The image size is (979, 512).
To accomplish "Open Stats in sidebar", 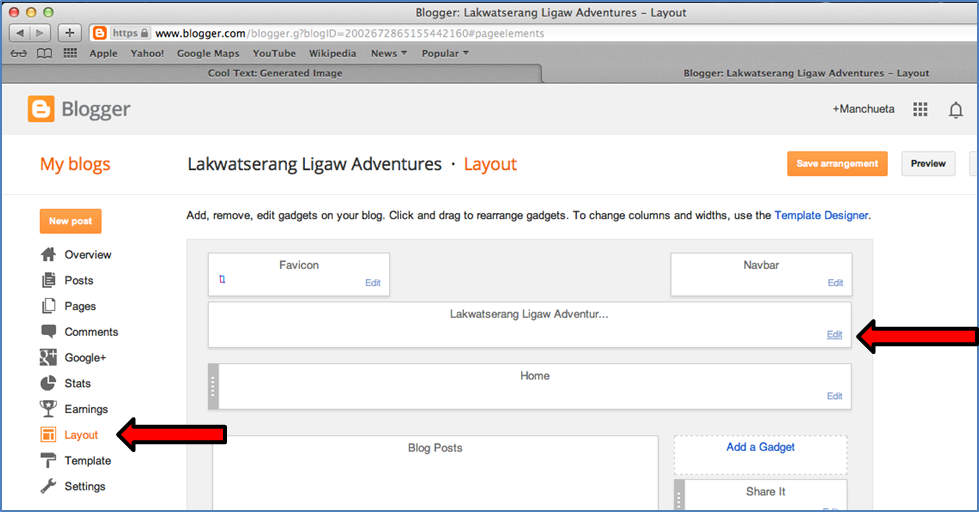I will [77, 383].
